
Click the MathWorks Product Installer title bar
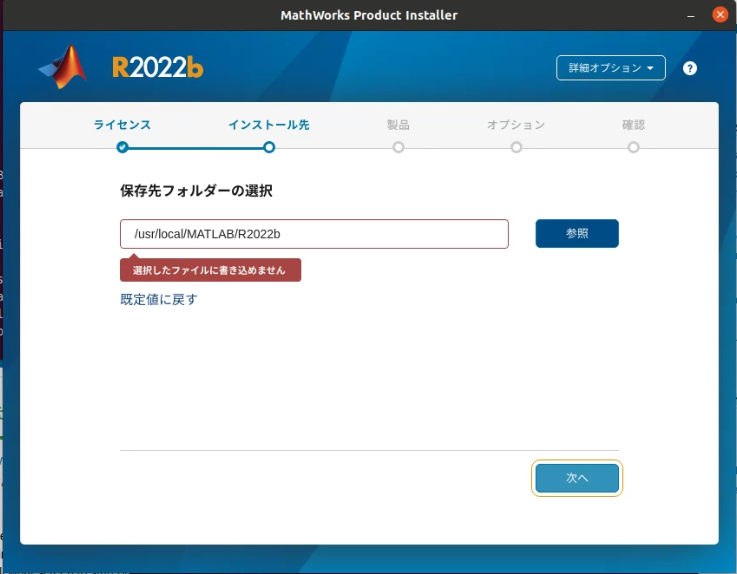(x=369, y=15)
